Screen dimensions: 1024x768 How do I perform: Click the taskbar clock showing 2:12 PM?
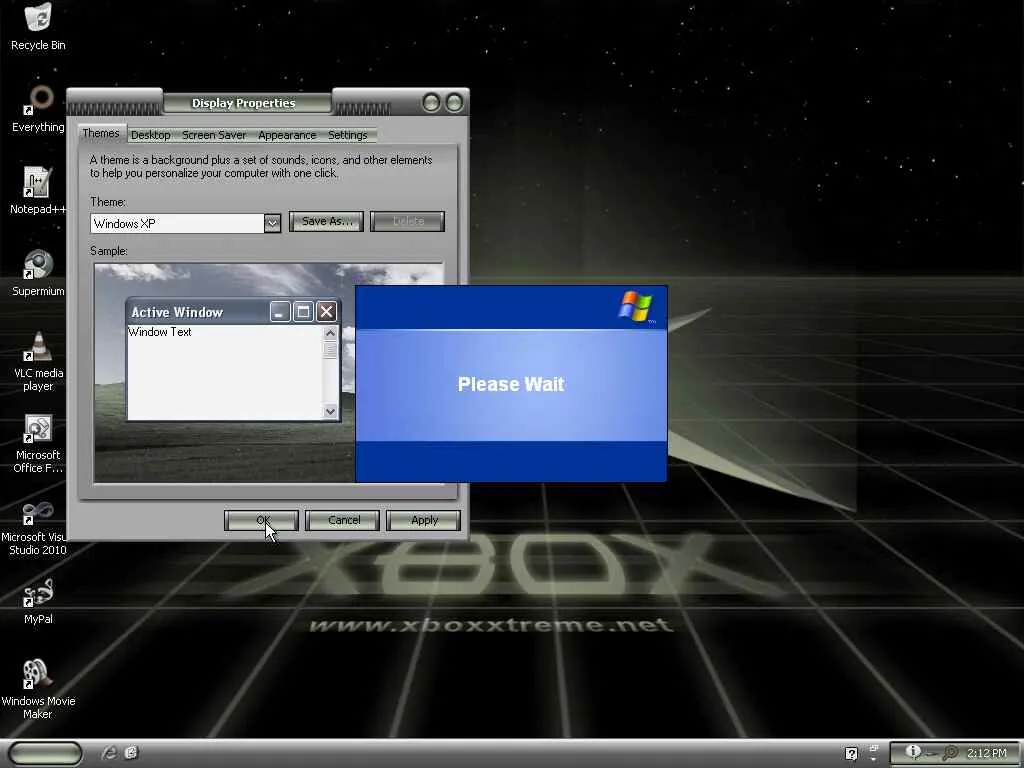pos(987,754)
